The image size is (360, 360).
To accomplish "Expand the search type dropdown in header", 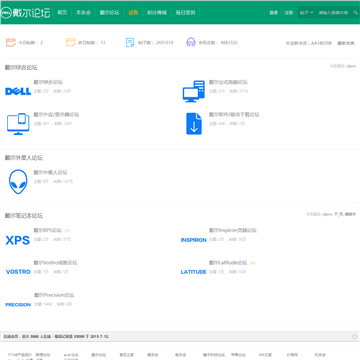I will pyautogui.click(x=306, y=13).
